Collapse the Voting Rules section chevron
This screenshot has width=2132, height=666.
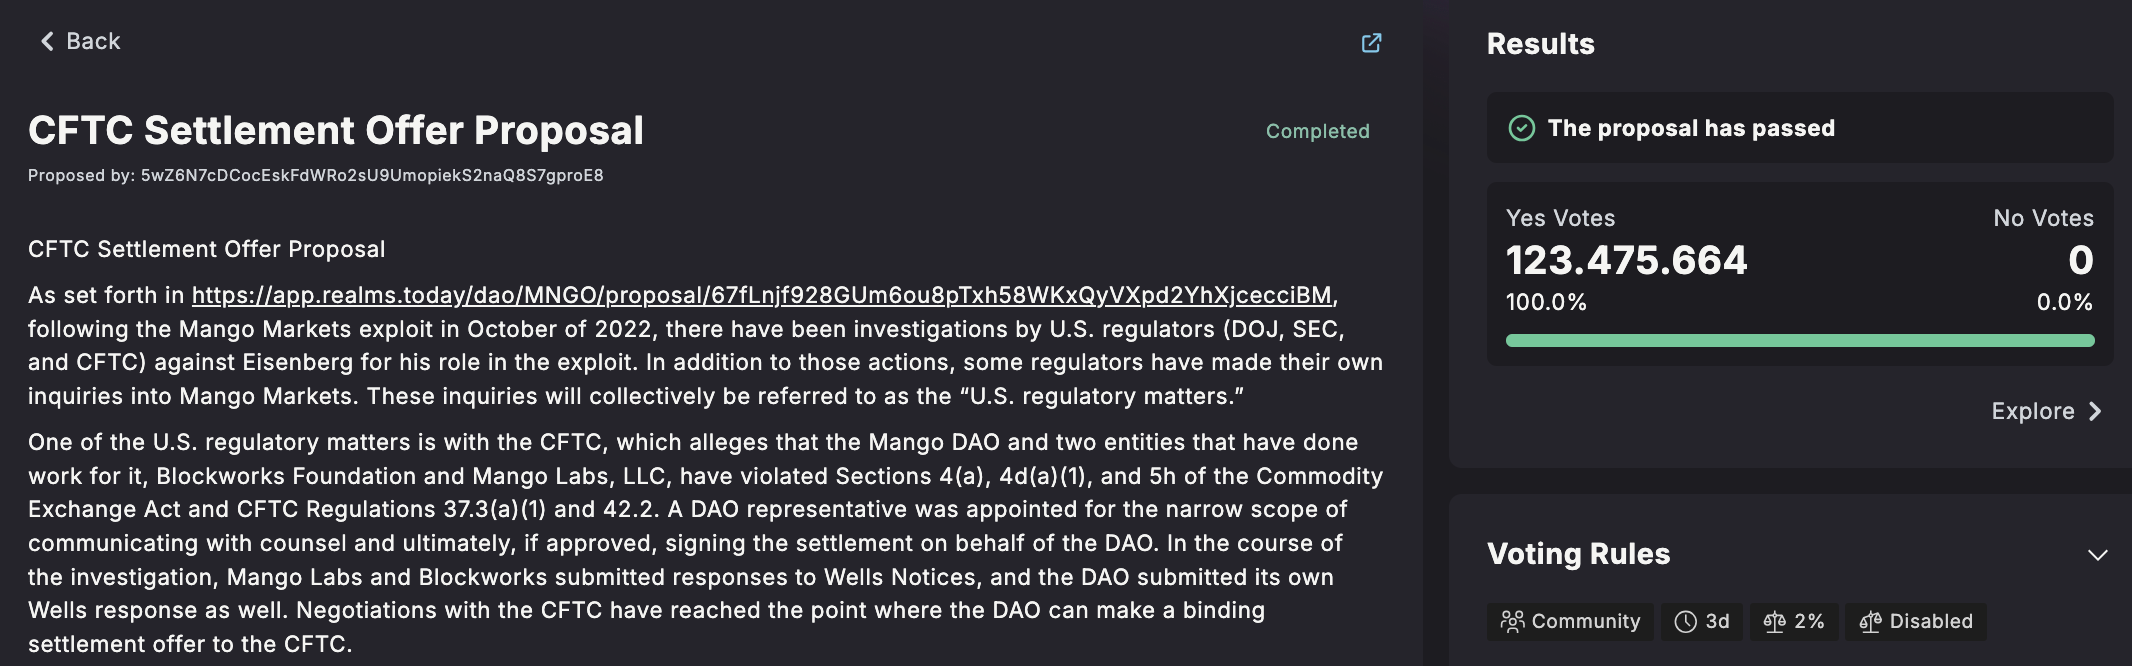tap(2098, 555)
